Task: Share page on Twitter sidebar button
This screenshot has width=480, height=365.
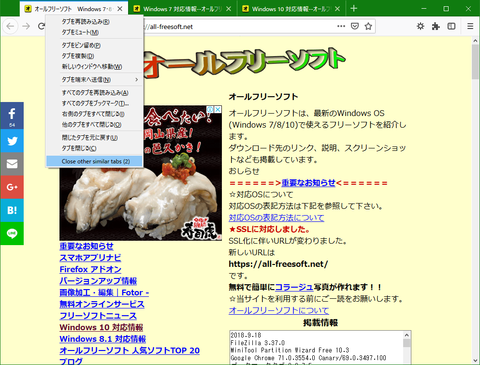Action: (12, 141)
